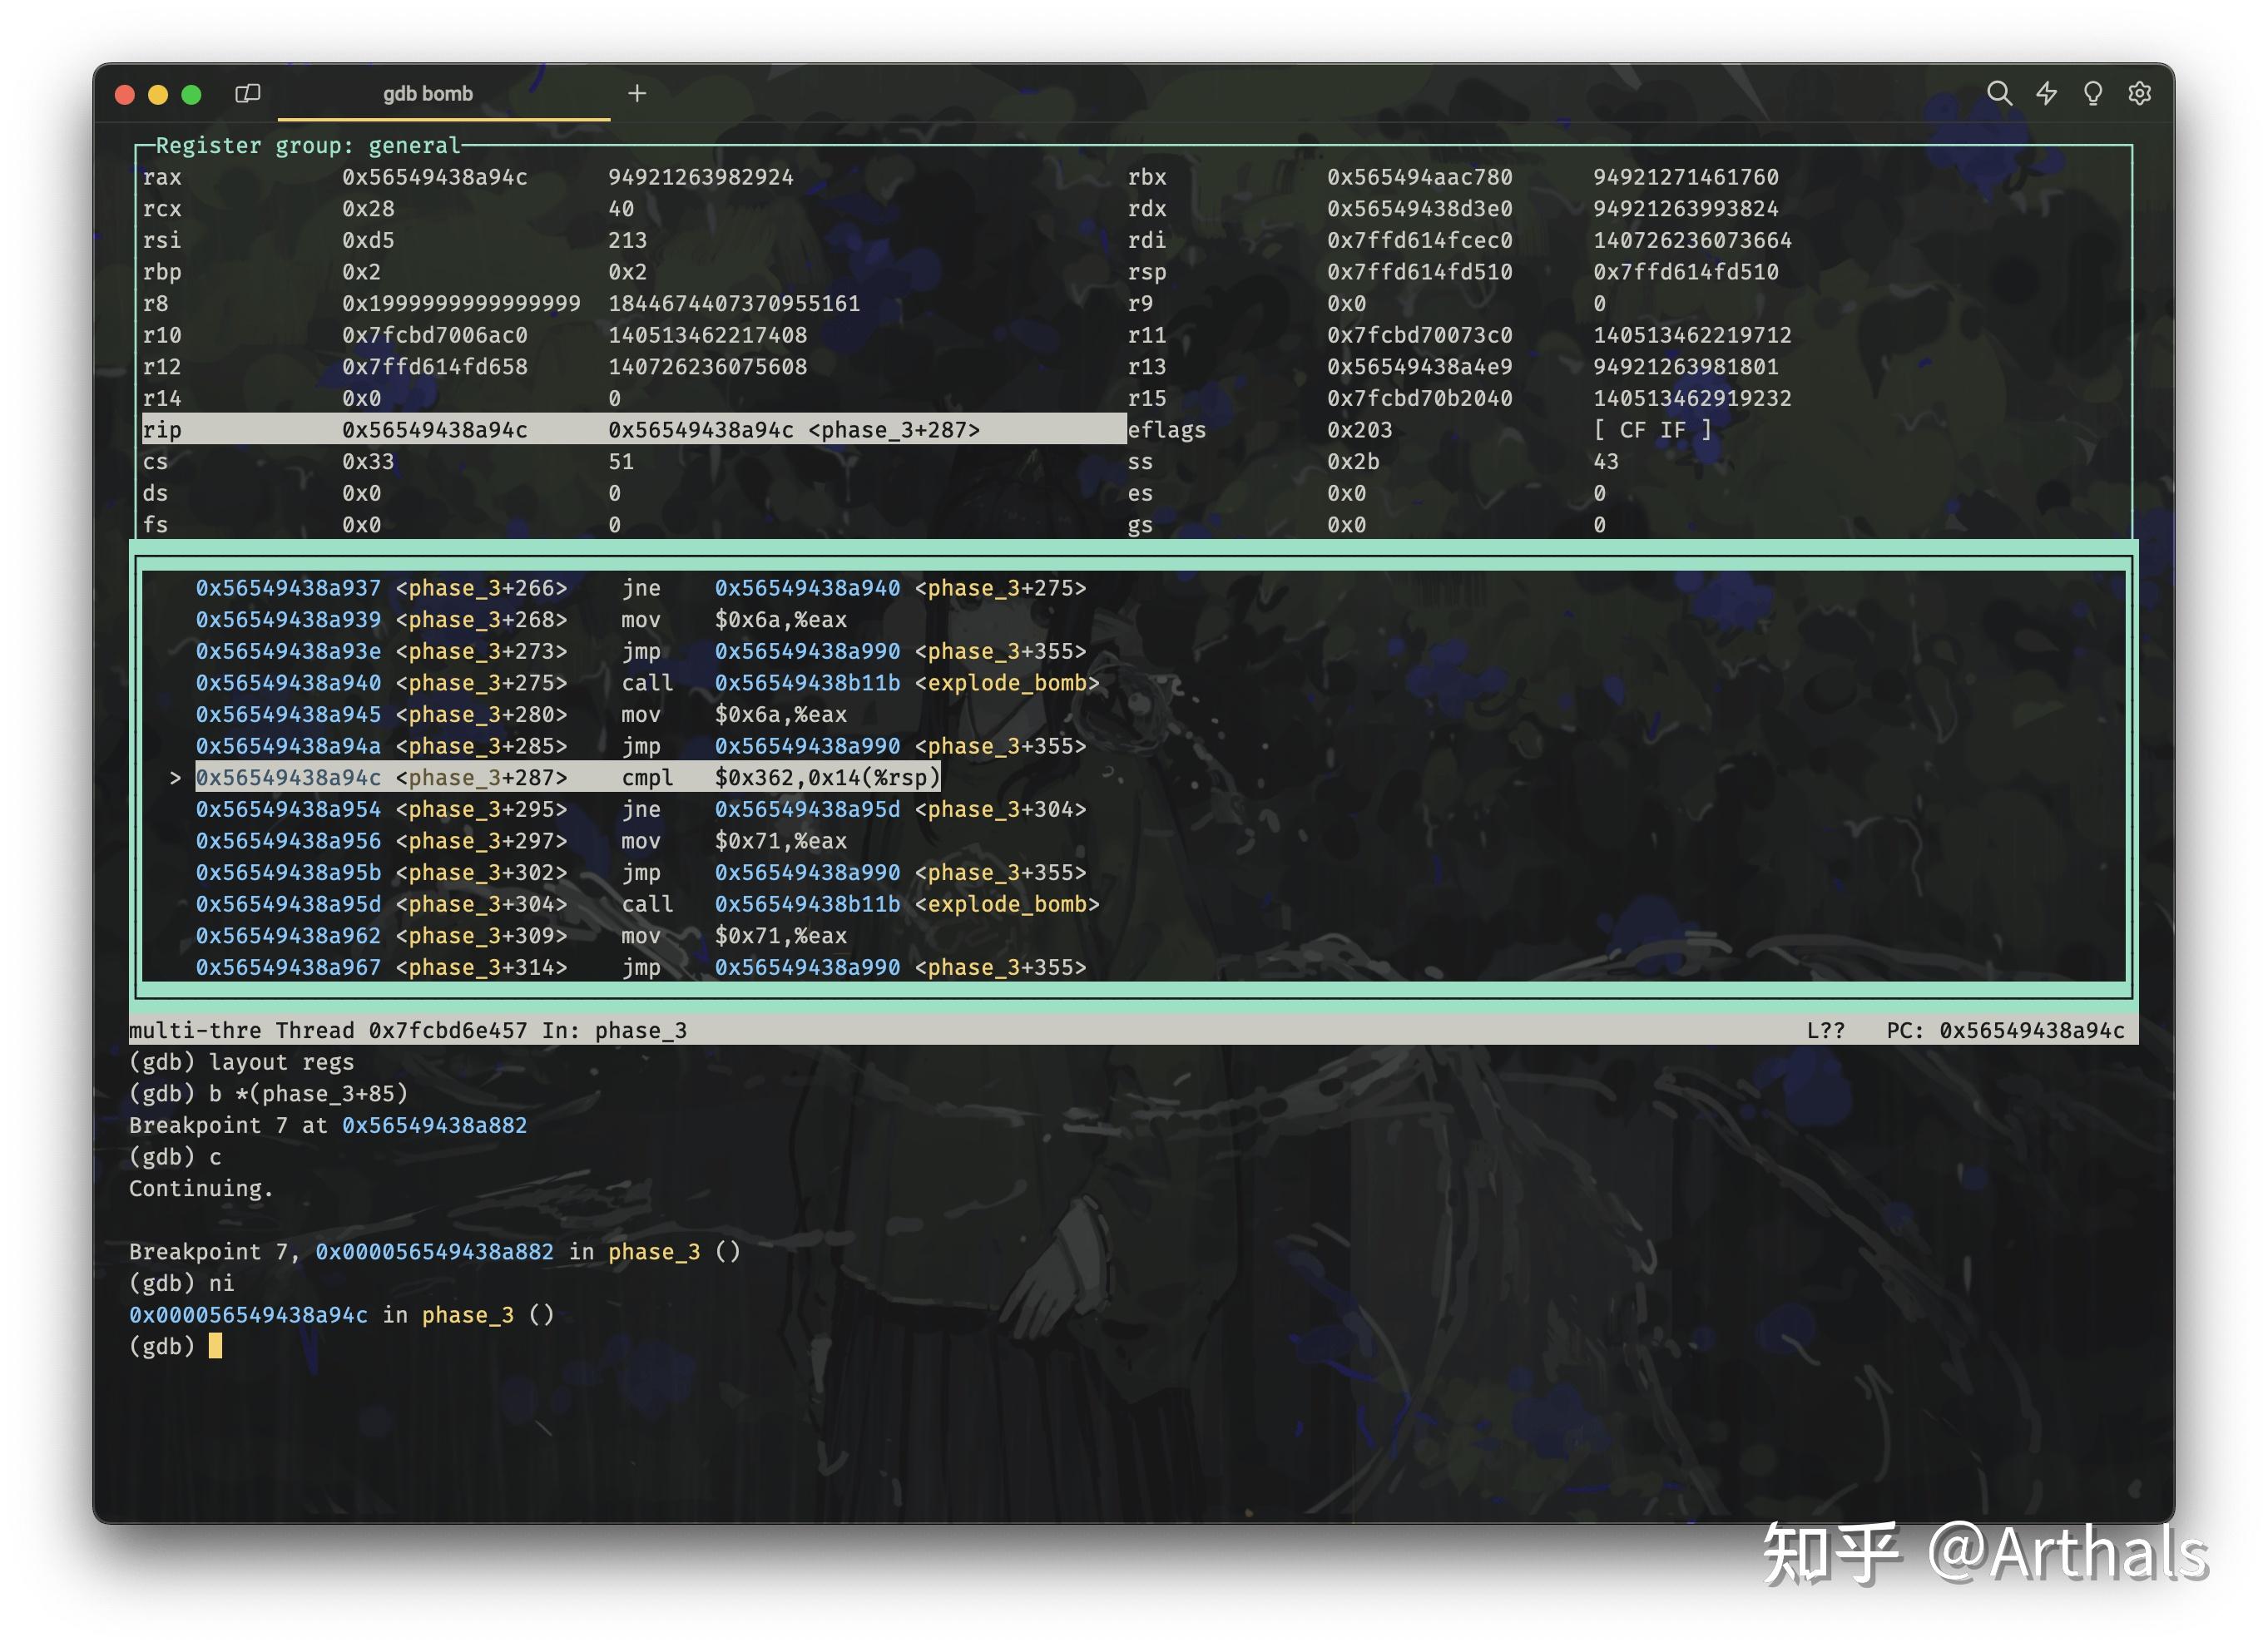Click the eflags register value

coord(1359,430)
